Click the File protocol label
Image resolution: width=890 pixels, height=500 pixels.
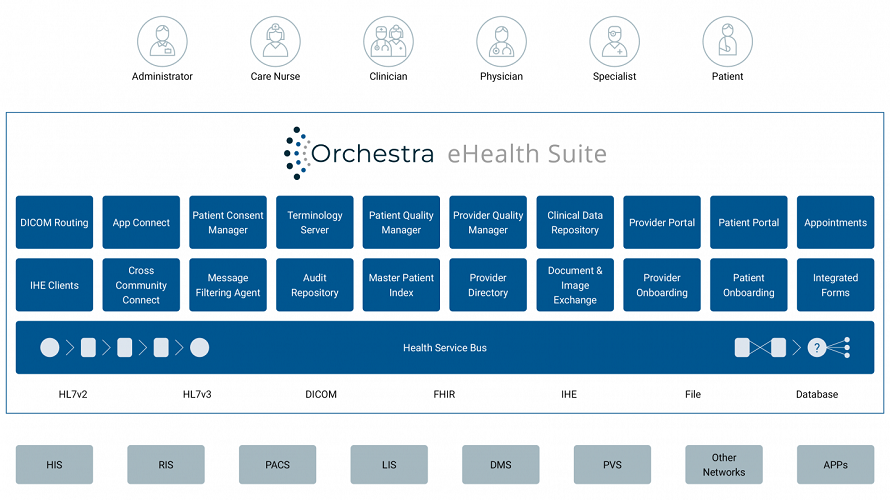point(693,394)
